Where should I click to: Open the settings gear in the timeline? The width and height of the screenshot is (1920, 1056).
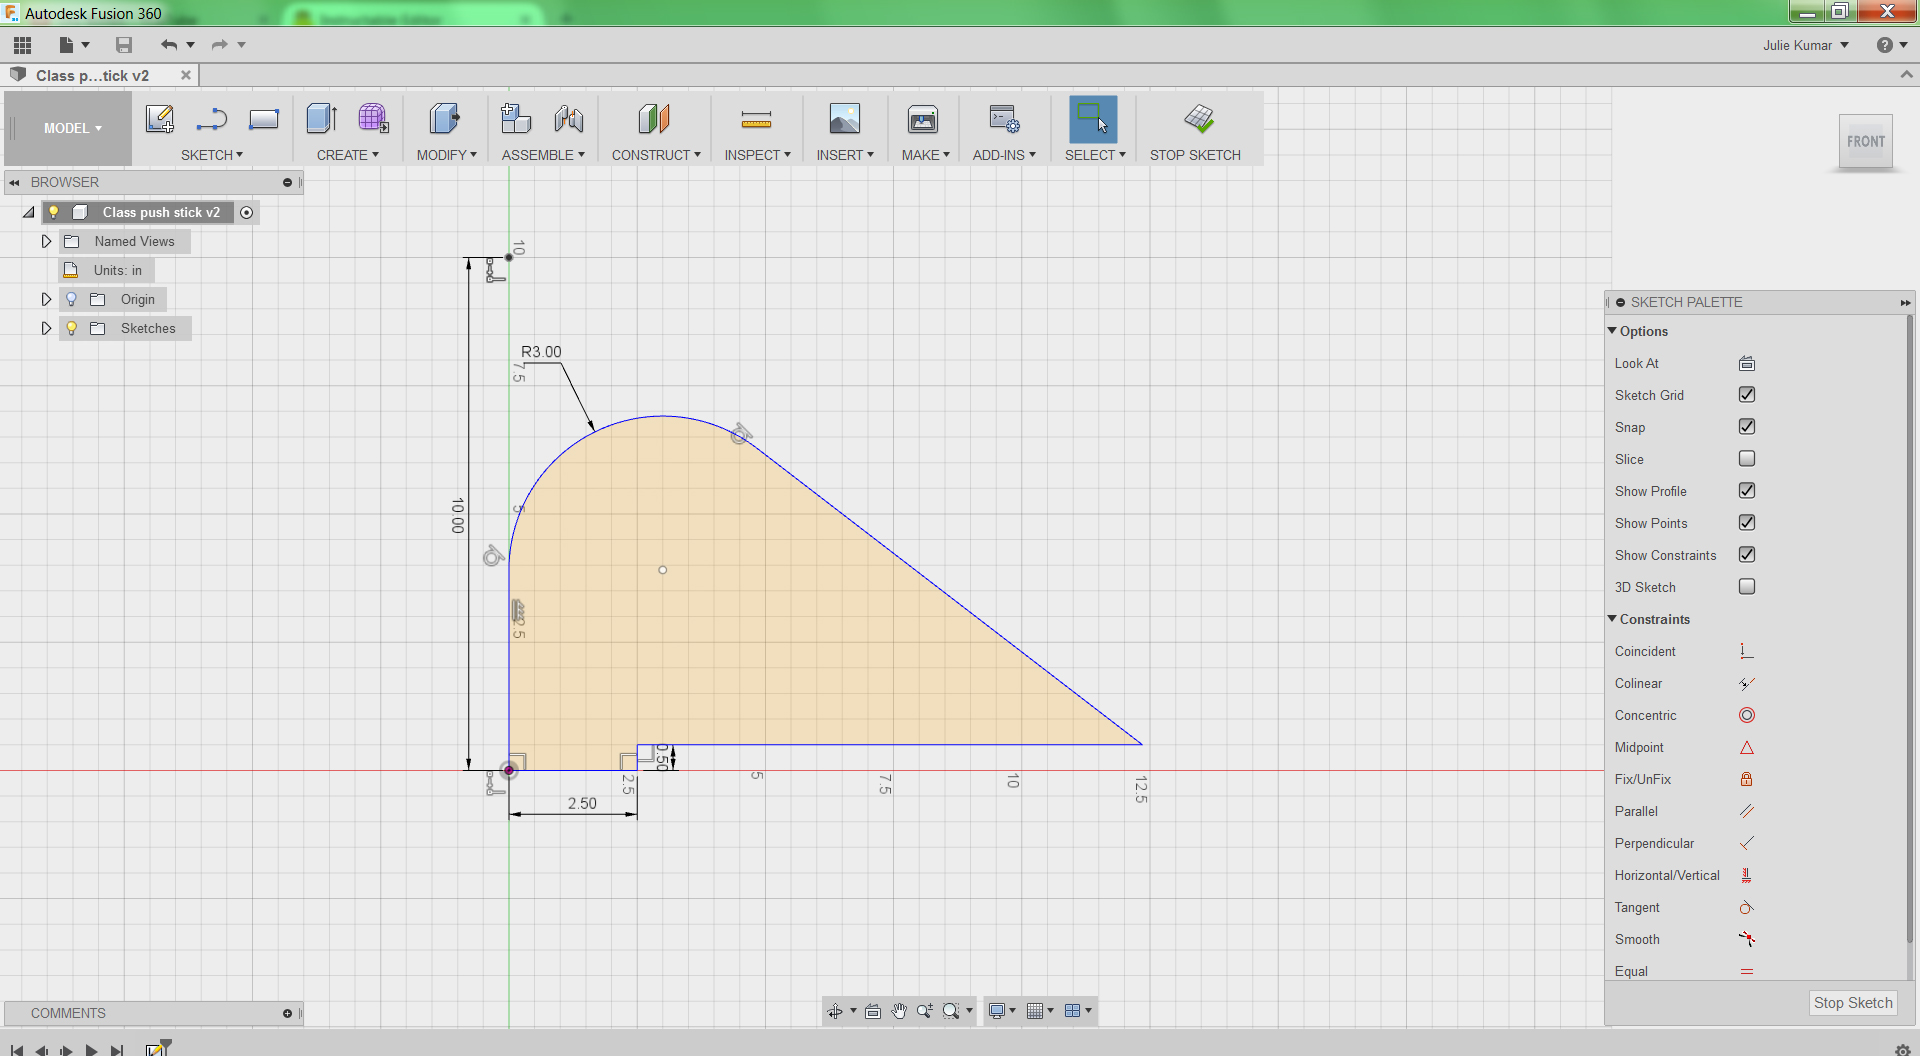(1902, 1049)
